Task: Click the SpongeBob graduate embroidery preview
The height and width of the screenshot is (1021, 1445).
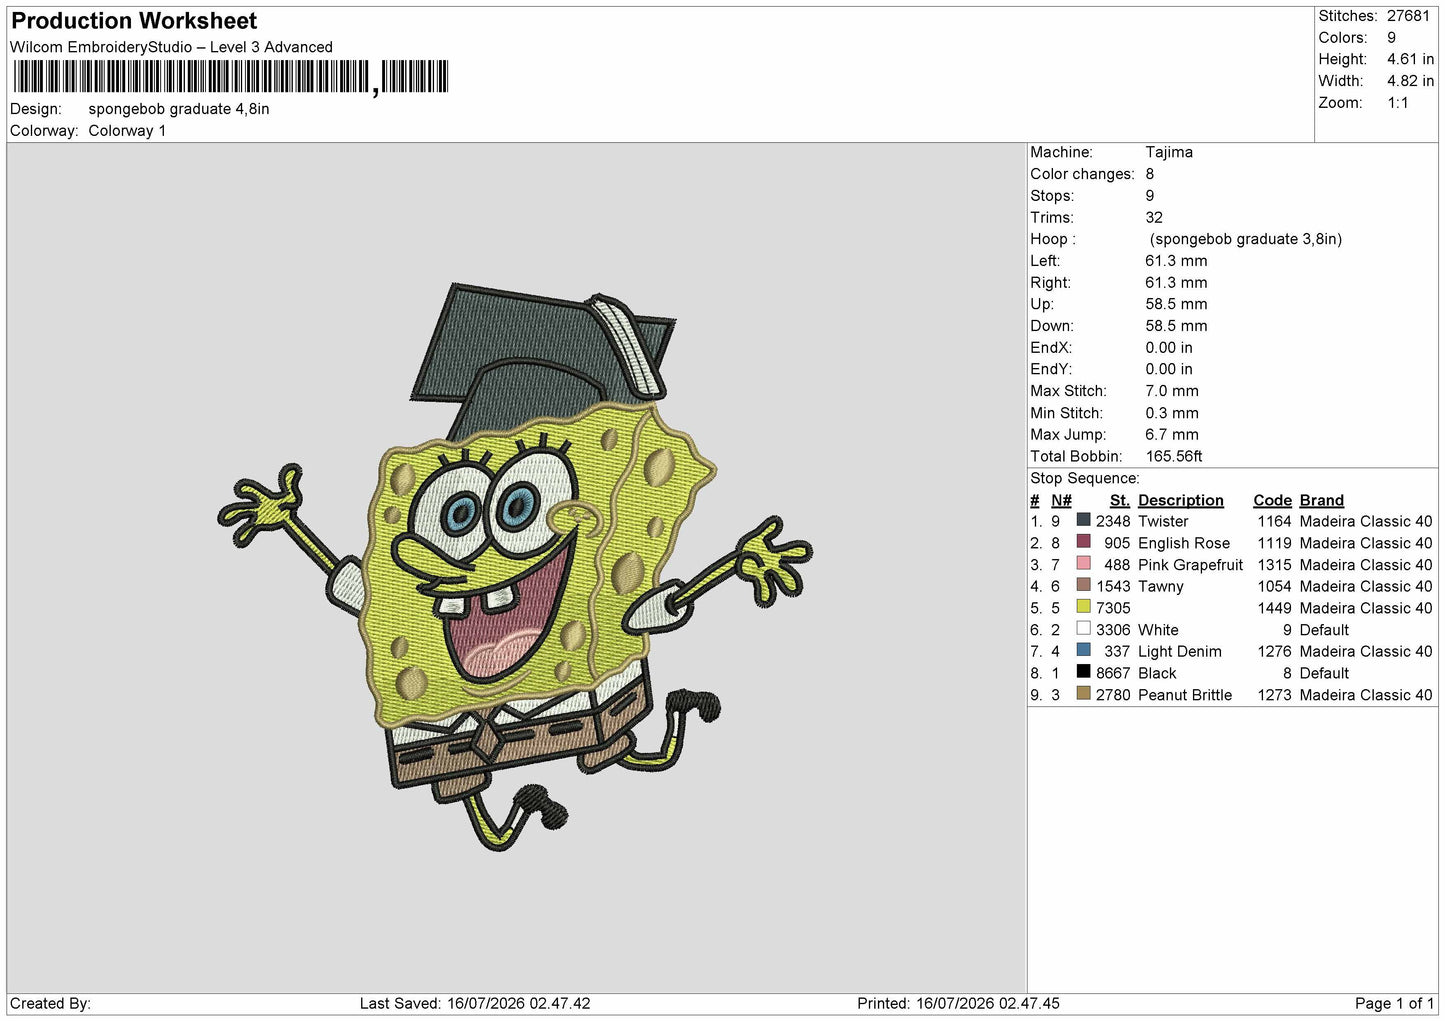Action: (x=515, y=567)
